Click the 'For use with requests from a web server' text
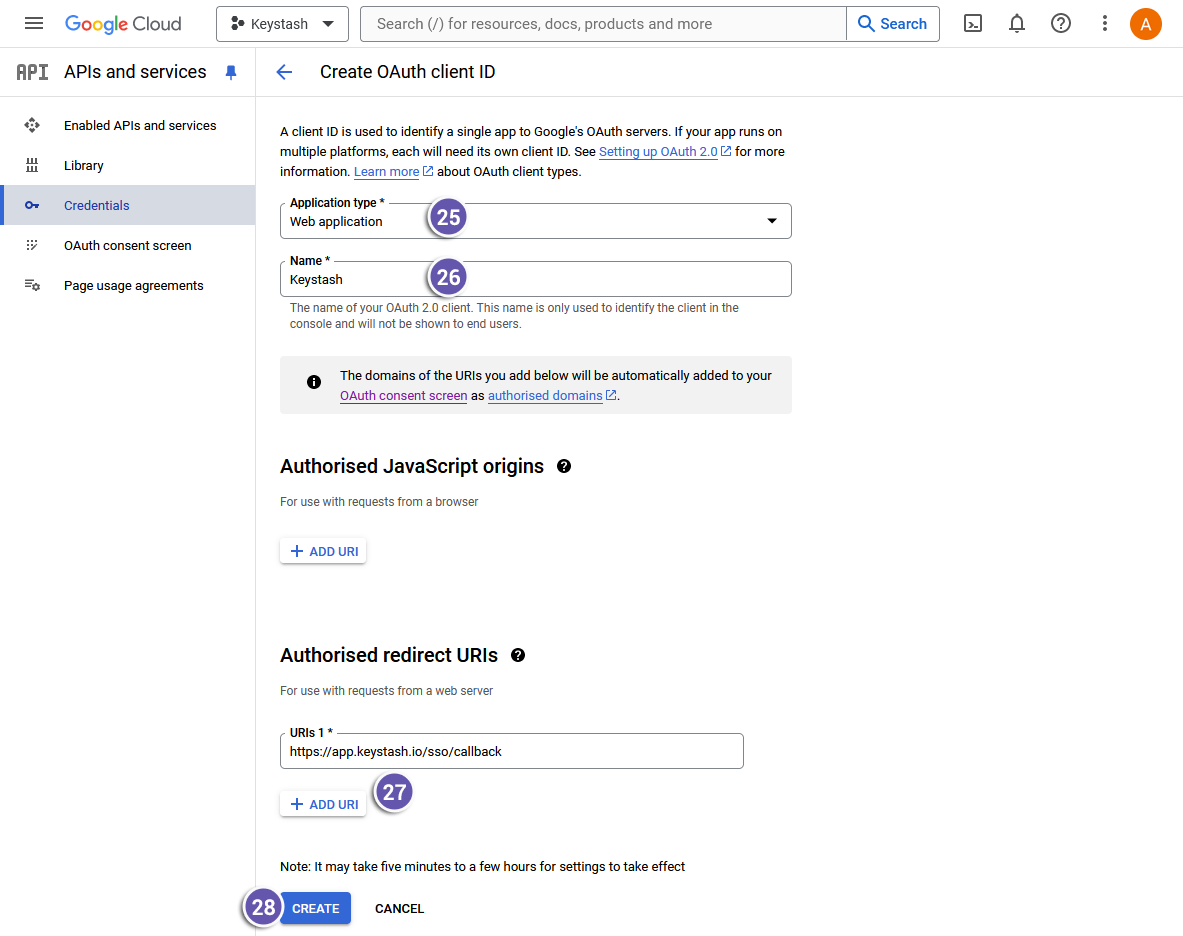 [x=386, y=691]
